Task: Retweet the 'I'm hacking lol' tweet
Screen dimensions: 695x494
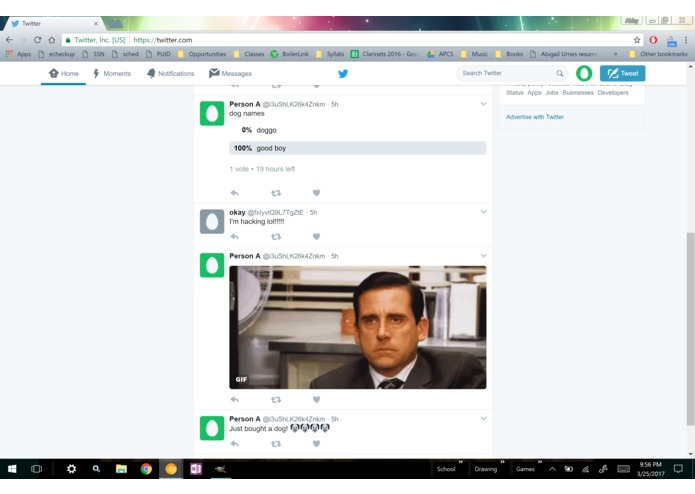Action: [276, 237]
